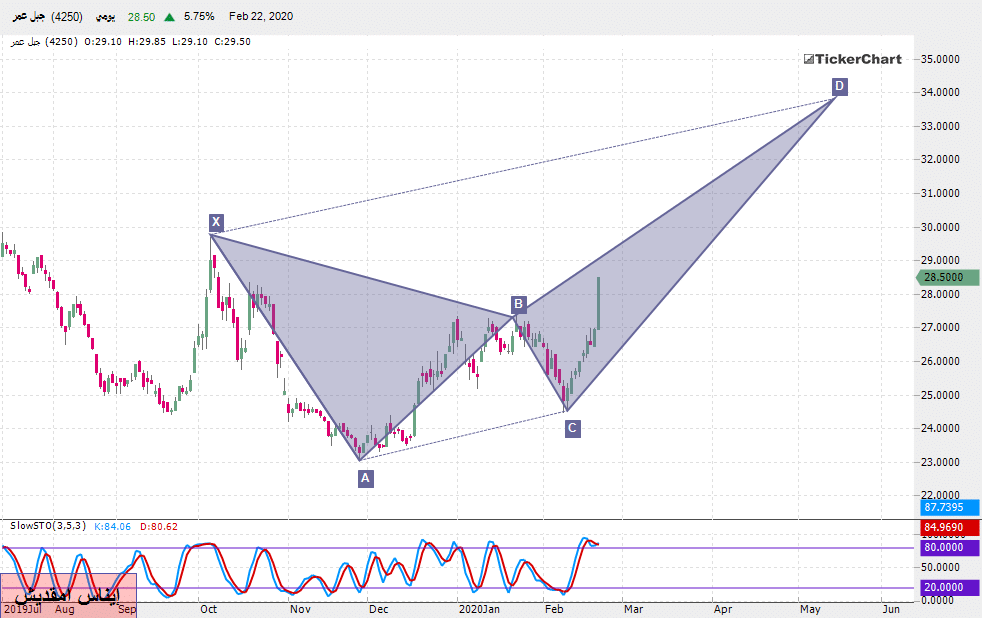The height and width of the screenshot is (618, 982).
Task: Select the A point marker at pattern low
Action: click(365, 478)
